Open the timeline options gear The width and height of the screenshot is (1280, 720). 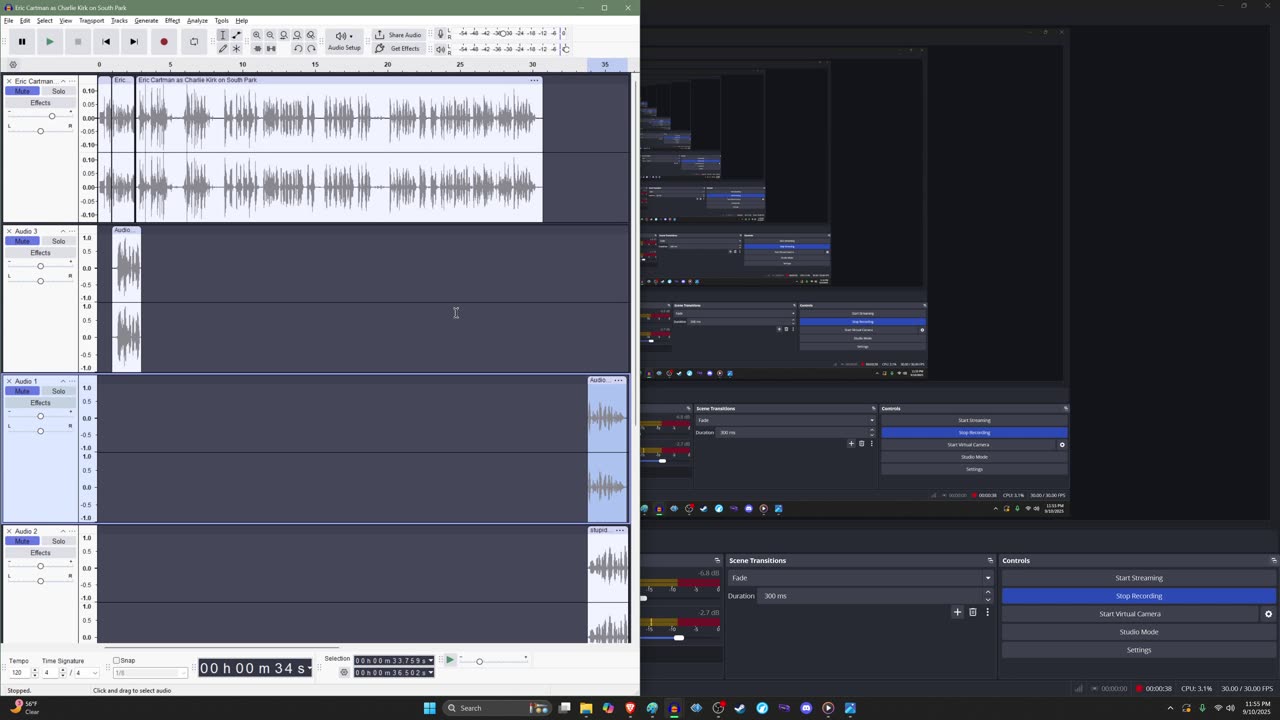pyautogui.click(x=13, y=65)
